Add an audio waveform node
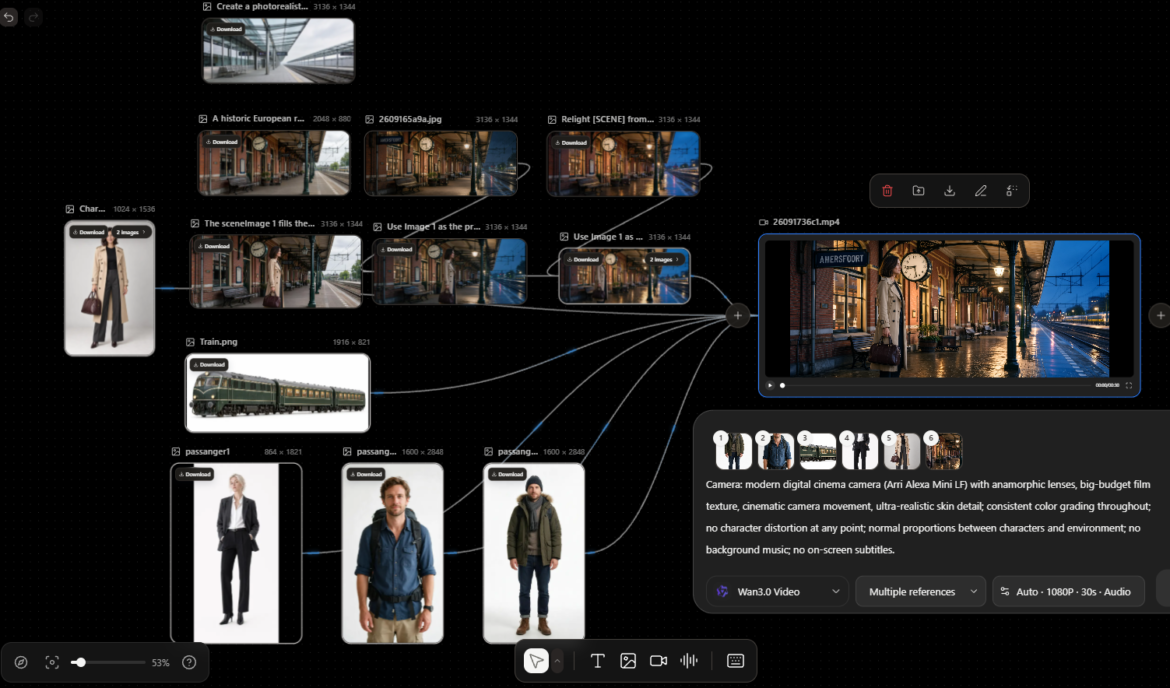The height and width of the screenshot is (688, 1170). coord(689,660)
